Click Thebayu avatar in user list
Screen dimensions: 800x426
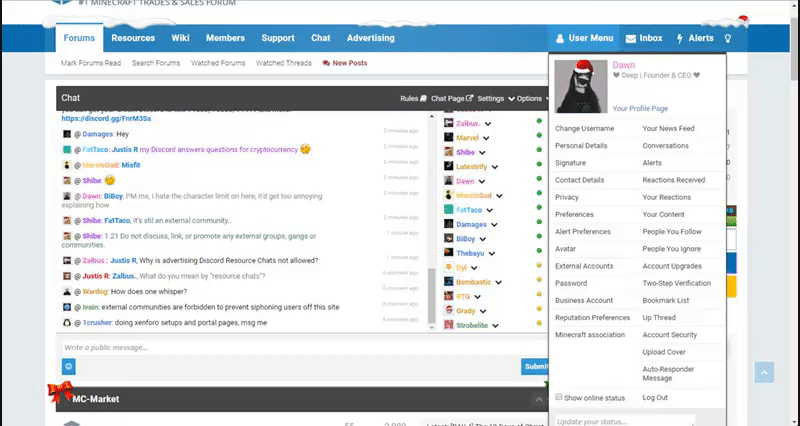click(448, 253)
